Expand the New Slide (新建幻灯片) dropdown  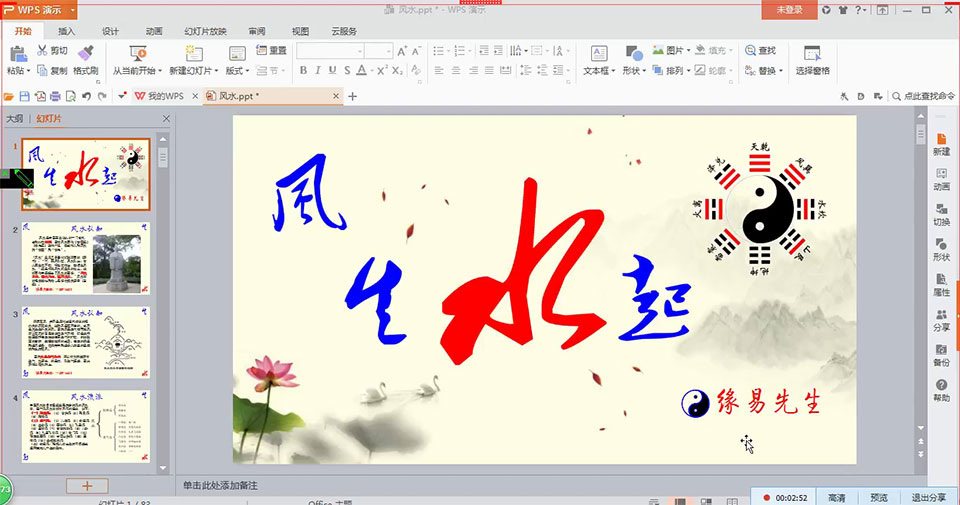(x=193, y=71)
